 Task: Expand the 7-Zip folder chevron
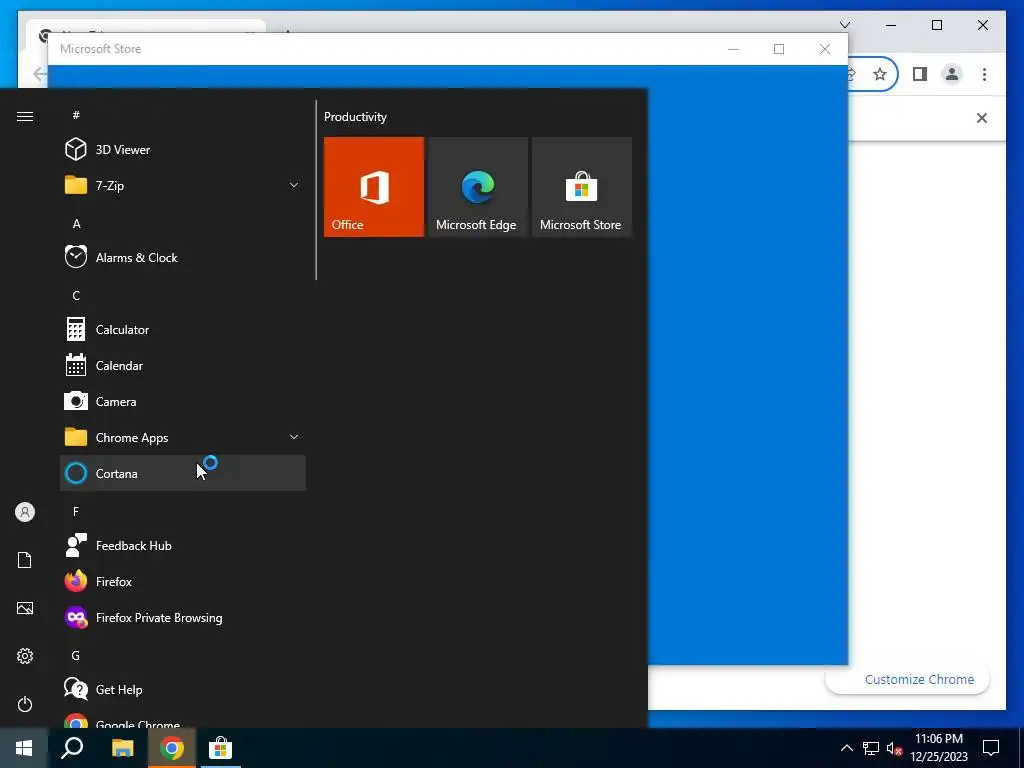coord(294,185)
